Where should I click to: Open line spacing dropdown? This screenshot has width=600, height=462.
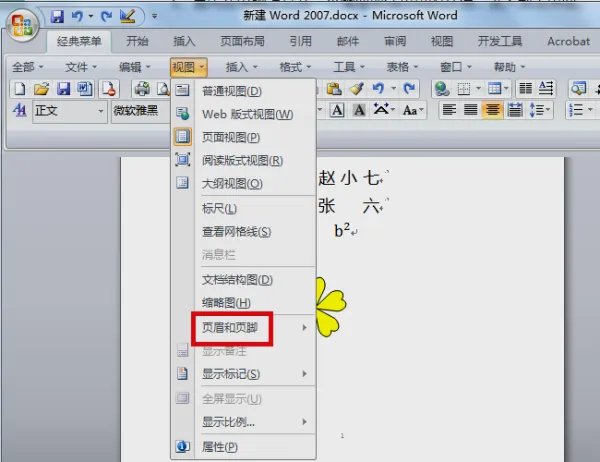[x=540, y=110]
